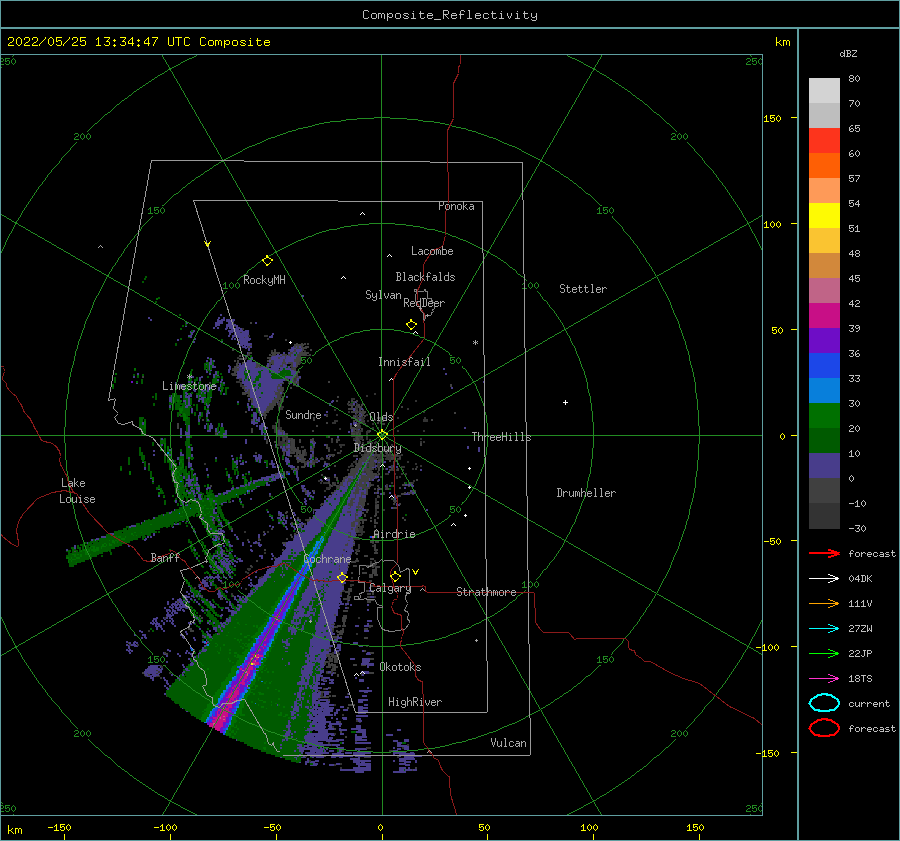Viewport: 900px width, 841px height.
Task: Select the orange 111V arrow legend icon
Action: click(824, 603)
